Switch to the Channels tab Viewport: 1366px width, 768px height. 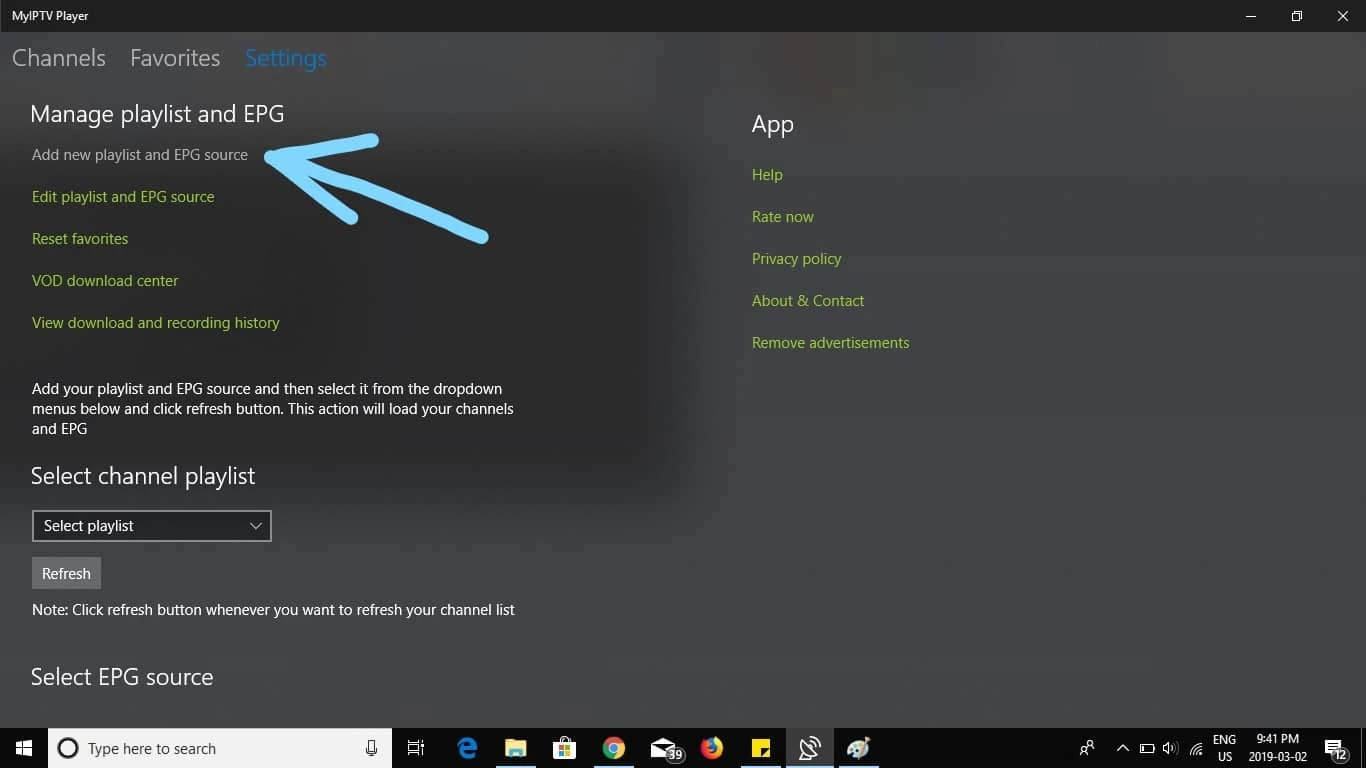pos(58,58)
